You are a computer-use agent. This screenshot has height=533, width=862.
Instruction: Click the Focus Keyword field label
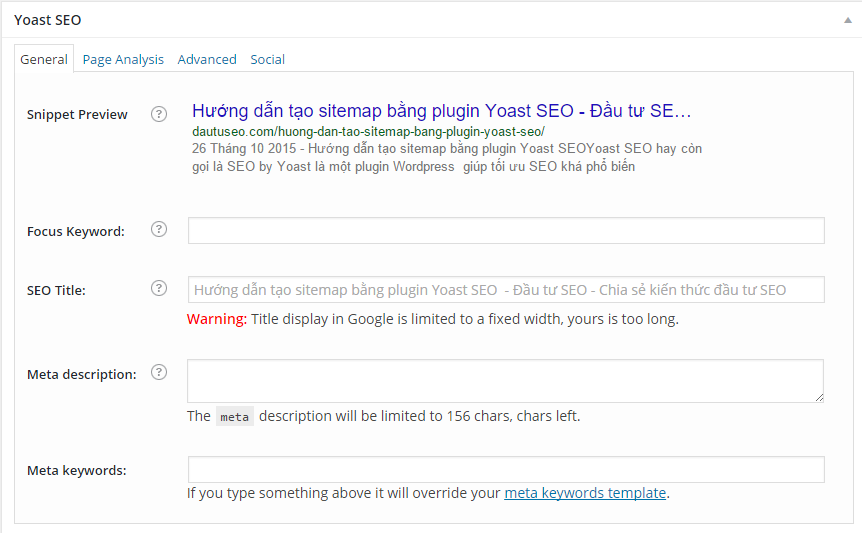coord(76,231)
